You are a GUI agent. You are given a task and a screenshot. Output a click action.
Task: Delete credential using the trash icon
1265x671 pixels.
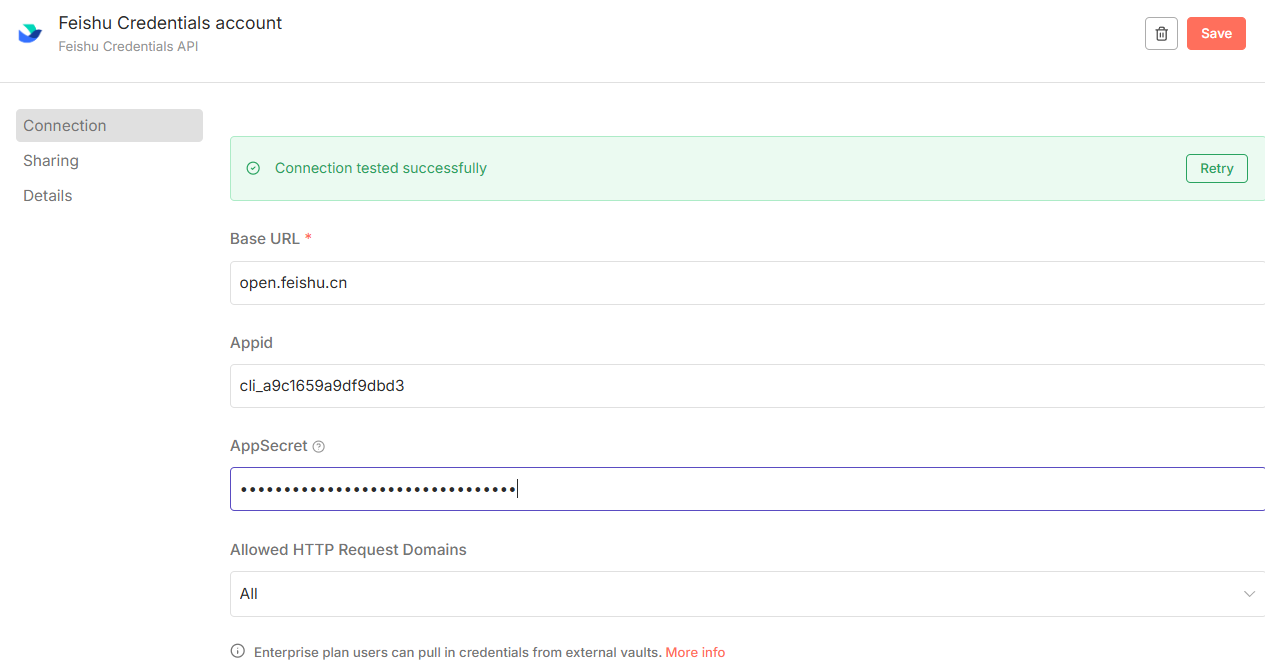tap(1161, 33)
